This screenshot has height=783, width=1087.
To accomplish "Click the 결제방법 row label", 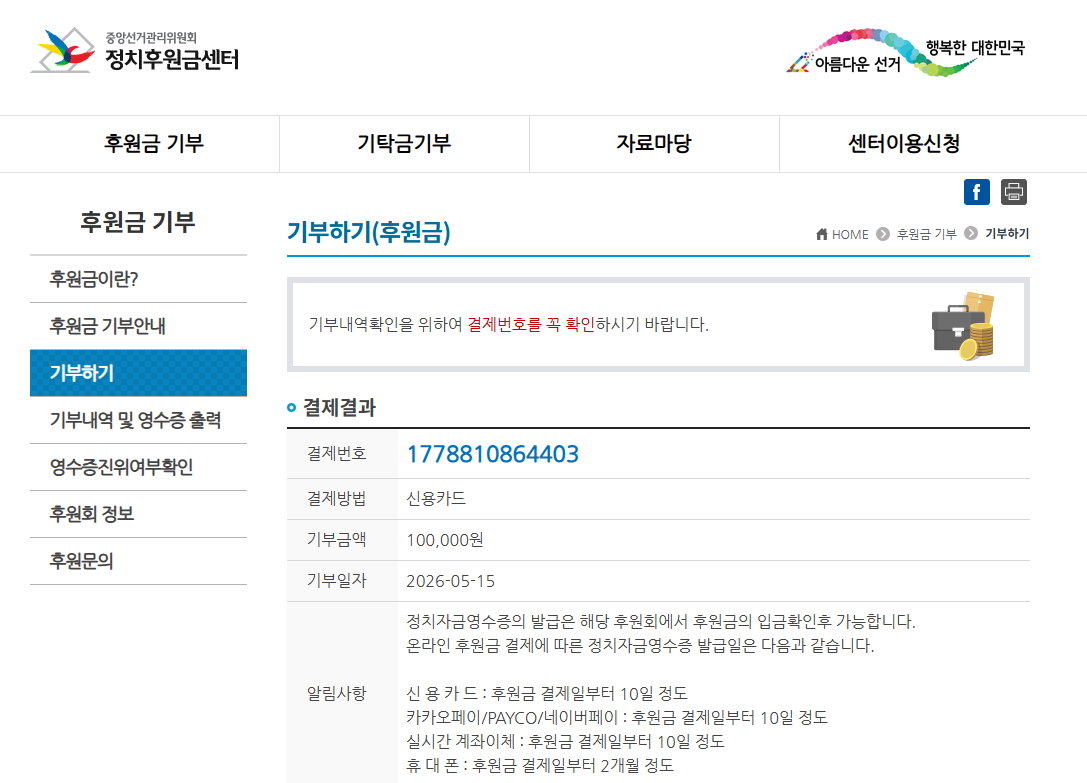I will click(x=337, y=499).
